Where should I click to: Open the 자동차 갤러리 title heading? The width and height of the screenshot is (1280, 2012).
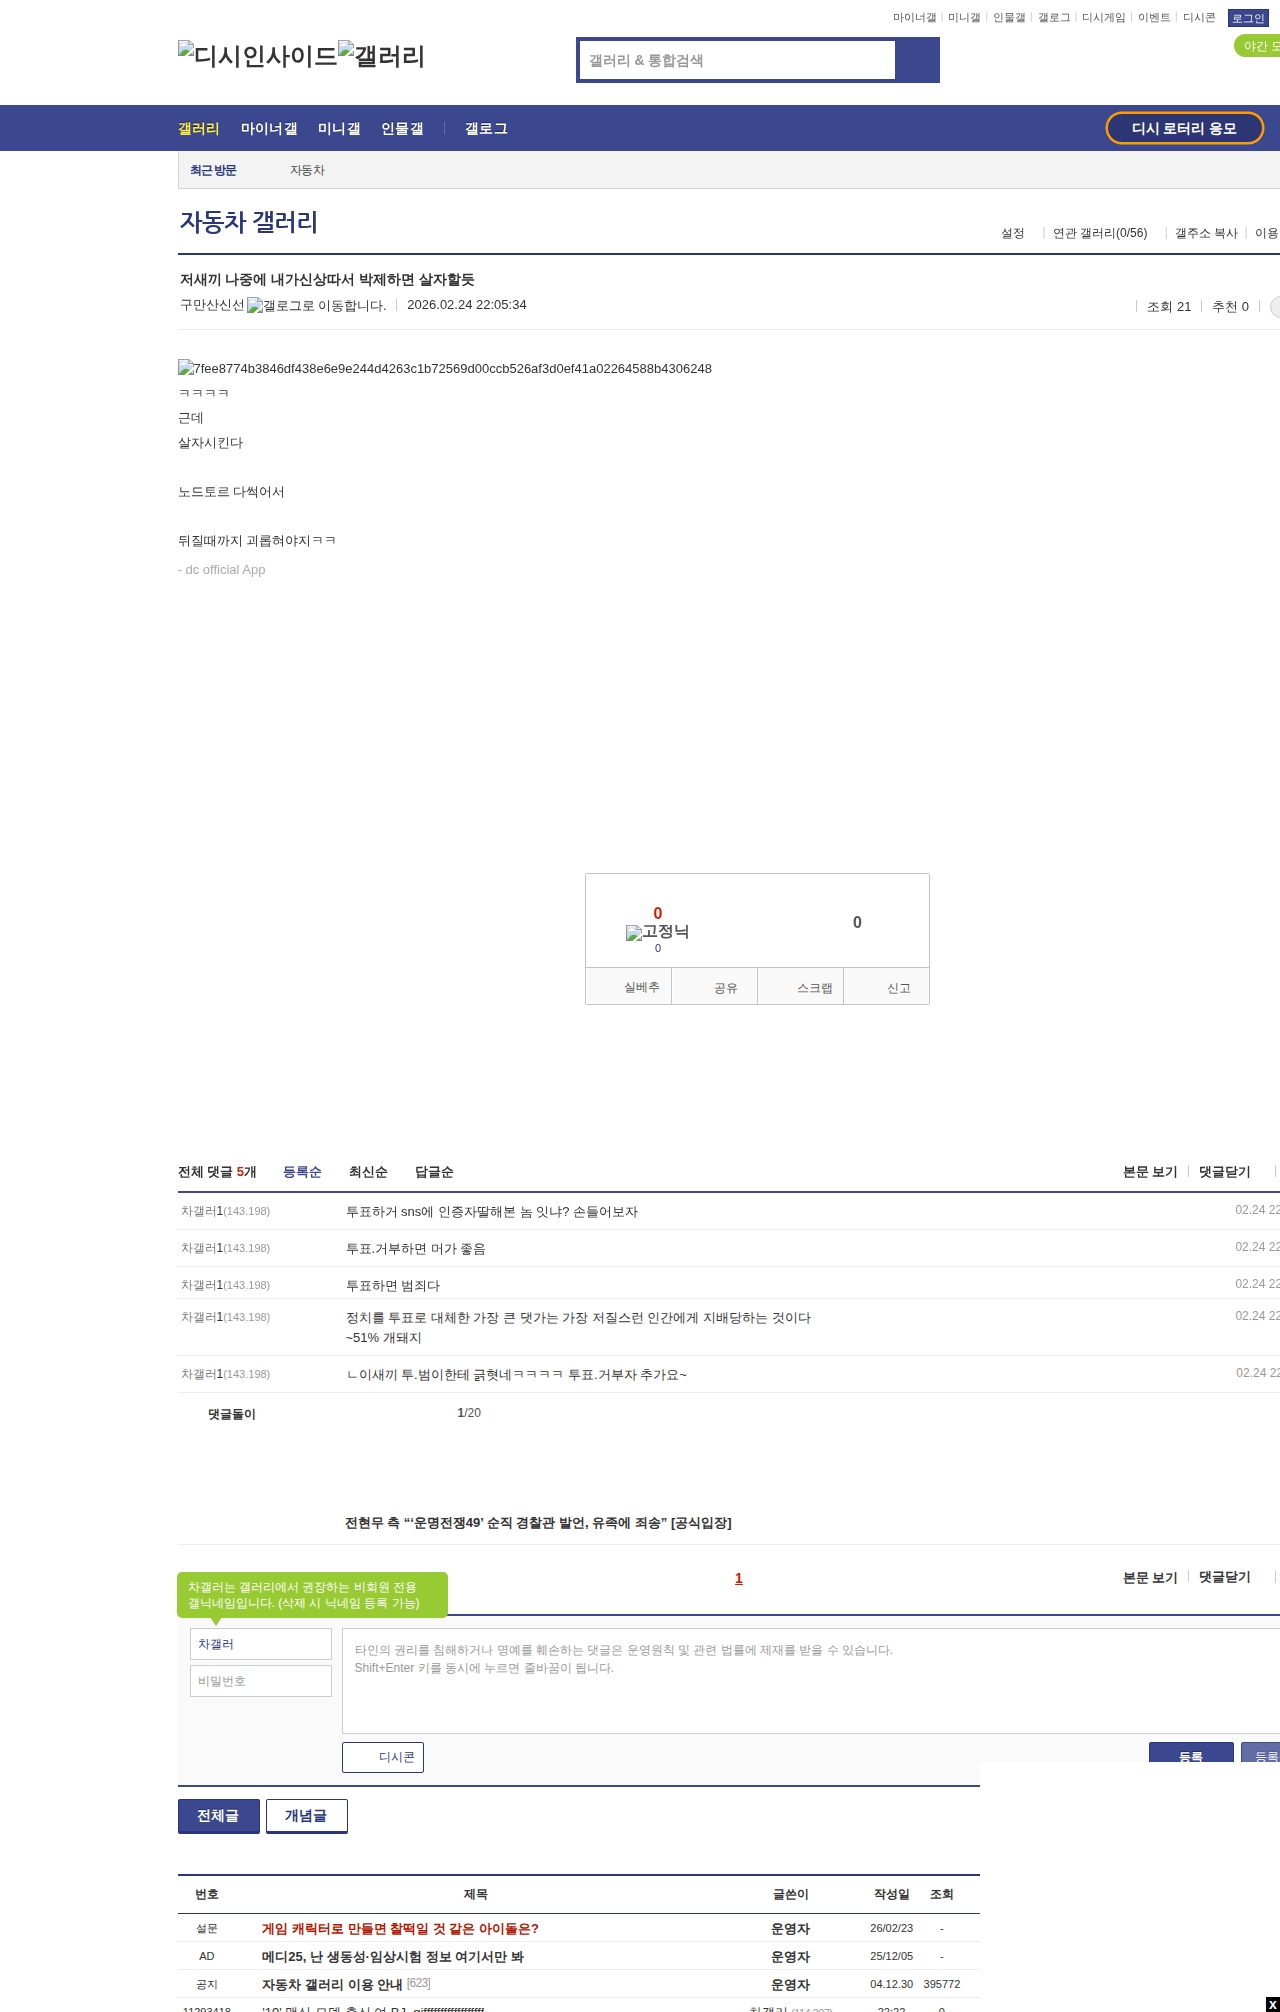[248, 222]
